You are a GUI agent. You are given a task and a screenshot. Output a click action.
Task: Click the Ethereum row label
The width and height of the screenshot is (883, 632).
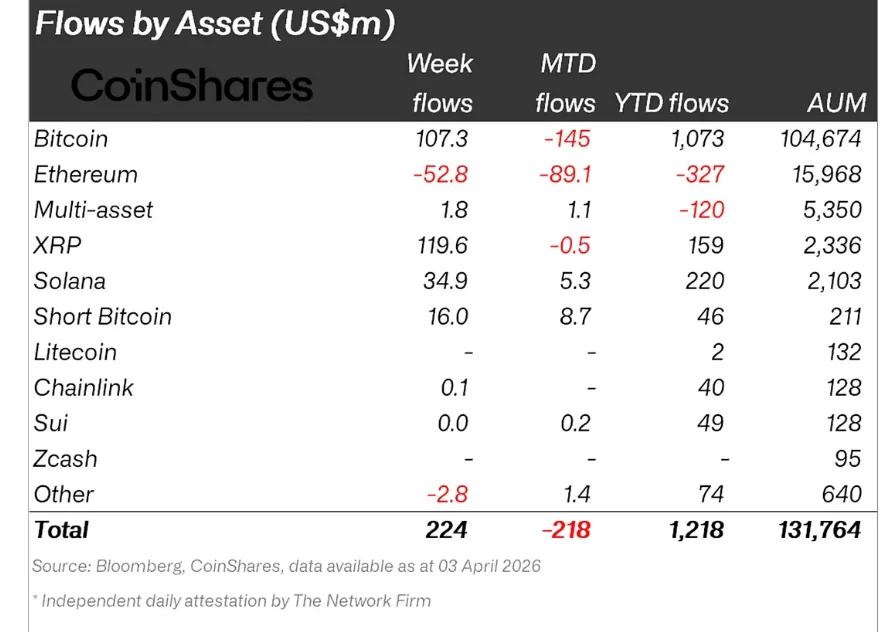click(x=85, y=174)
